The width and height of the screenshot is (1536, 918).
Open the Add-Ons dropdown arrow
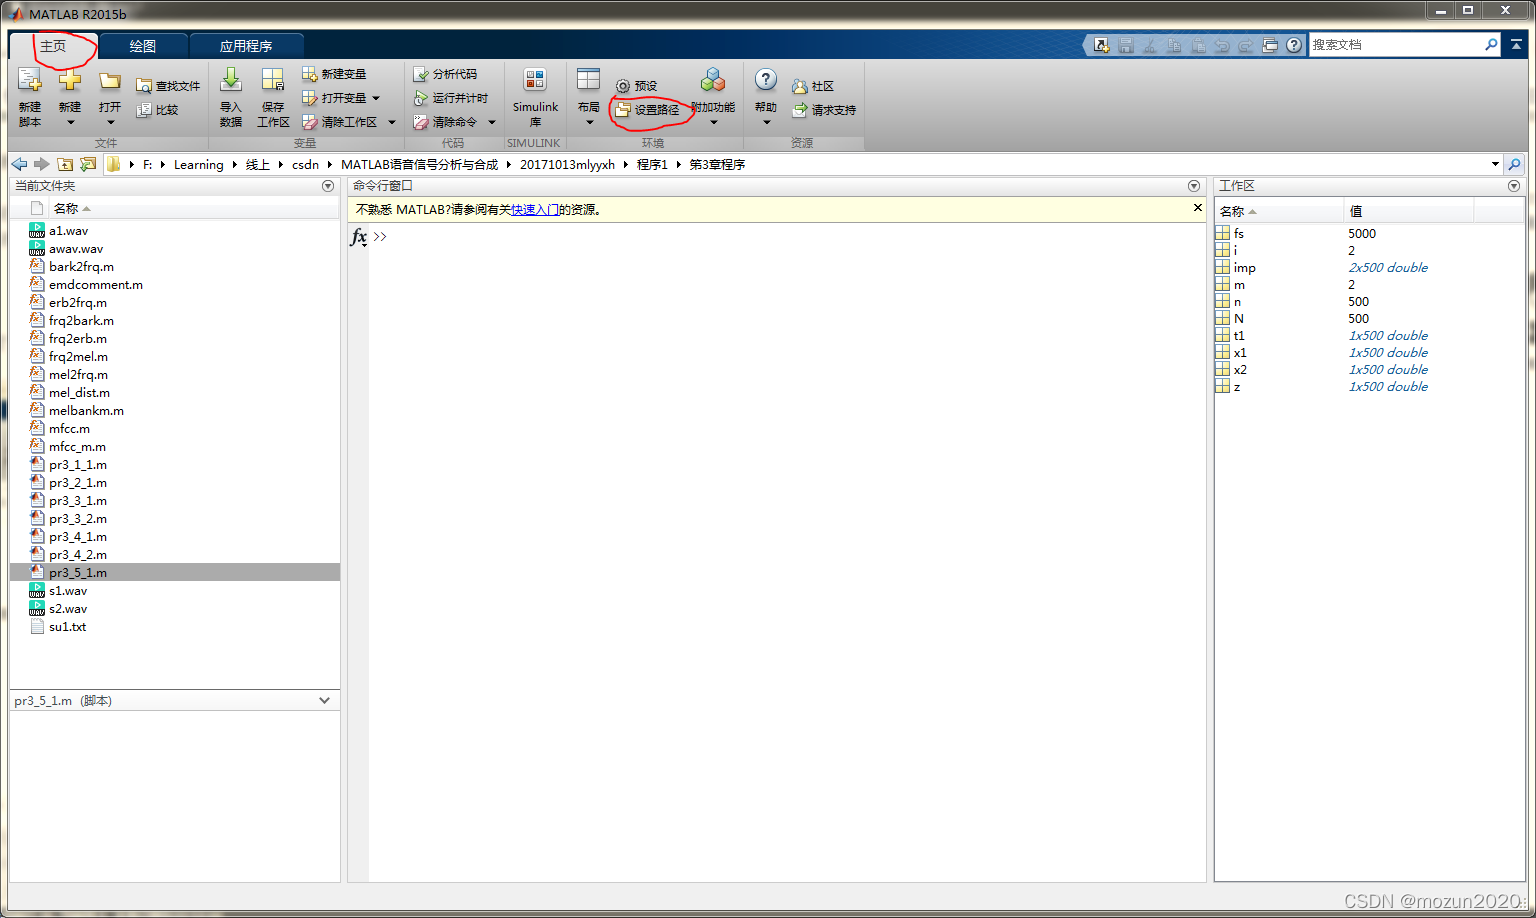713,123
